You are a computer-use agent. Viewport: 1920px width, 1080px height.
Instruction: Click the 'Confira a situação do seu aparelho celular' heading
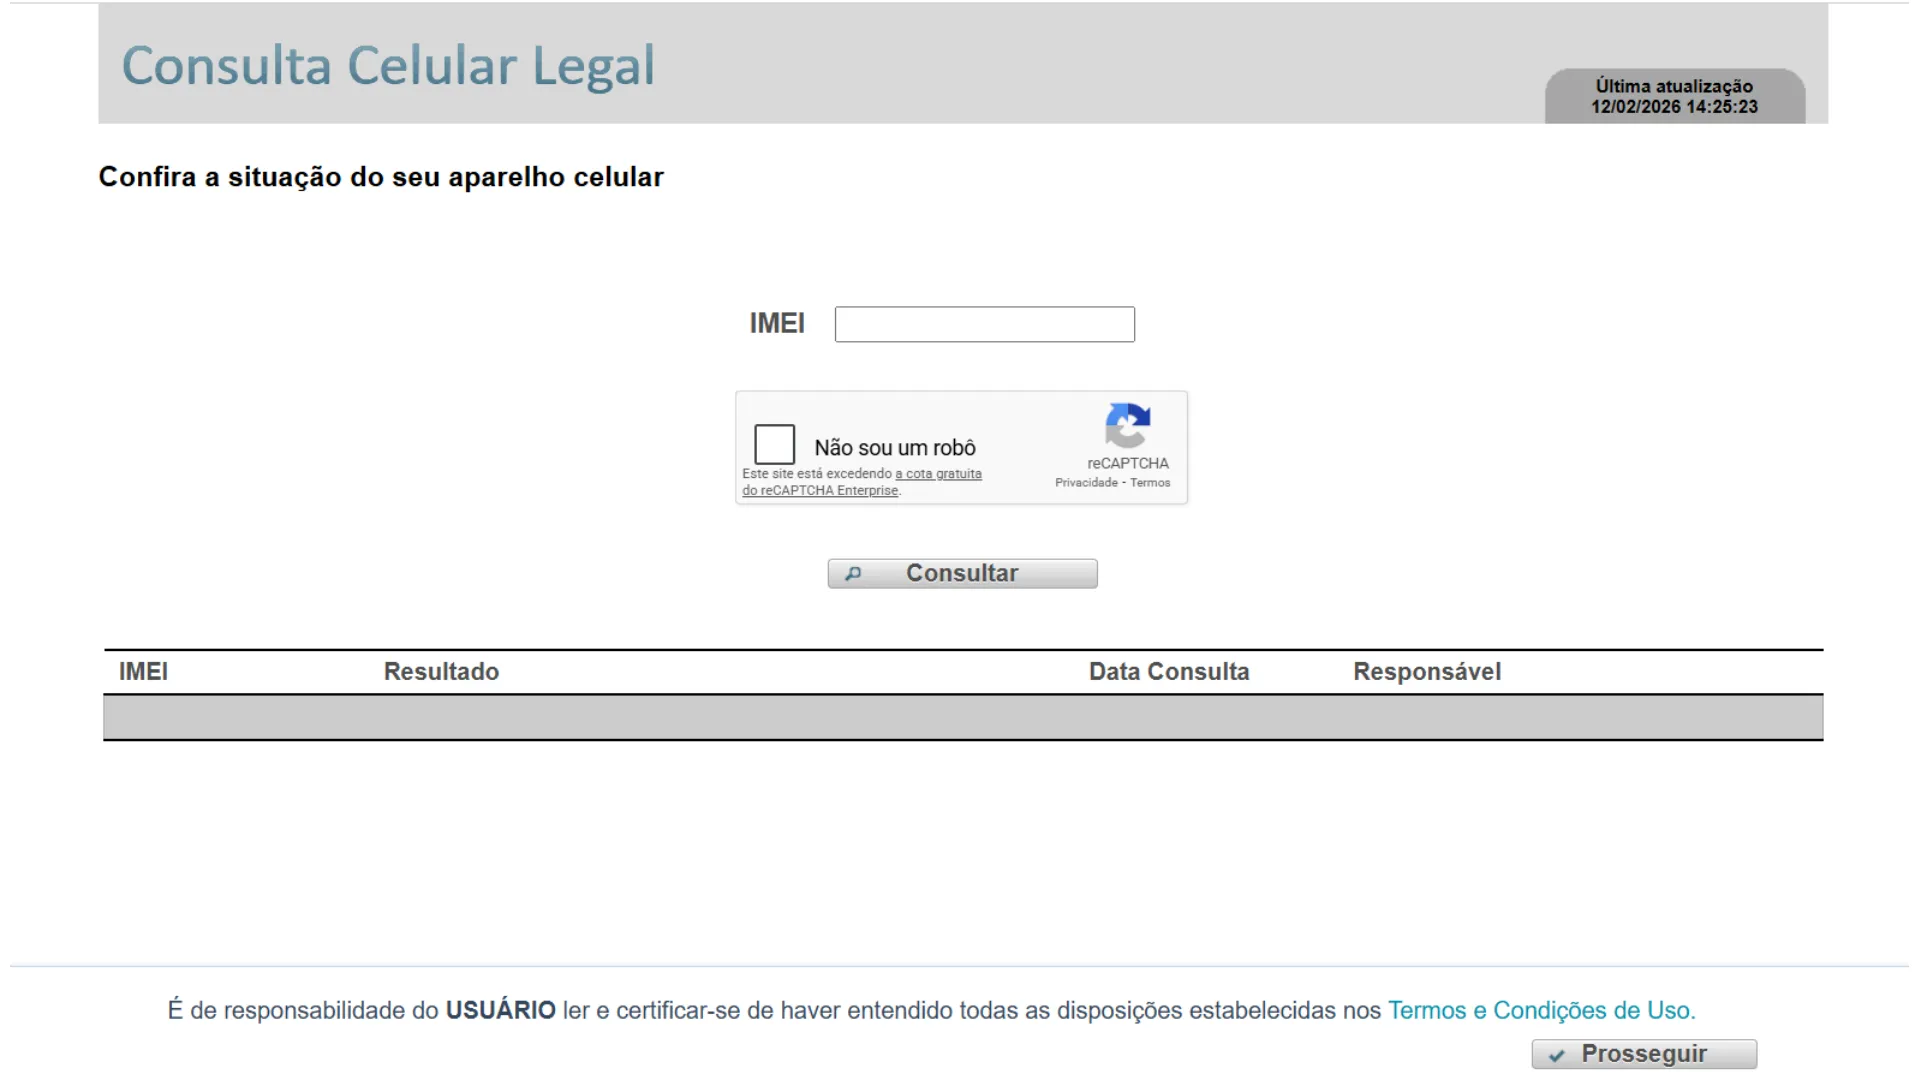[x=381, y=177]
